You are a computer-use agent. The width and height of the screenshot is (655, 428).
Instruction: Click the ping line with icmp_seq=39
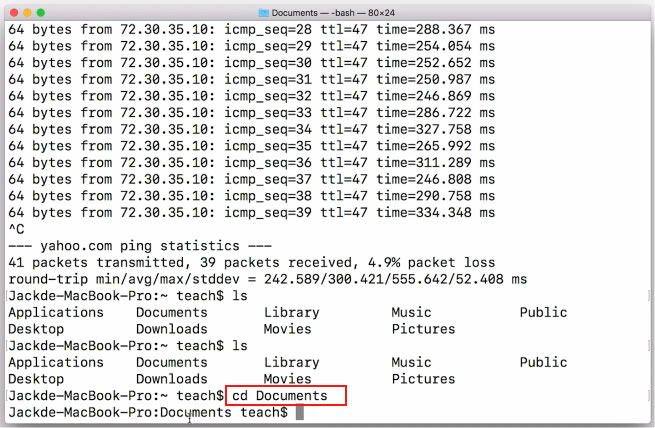(252, 212)
